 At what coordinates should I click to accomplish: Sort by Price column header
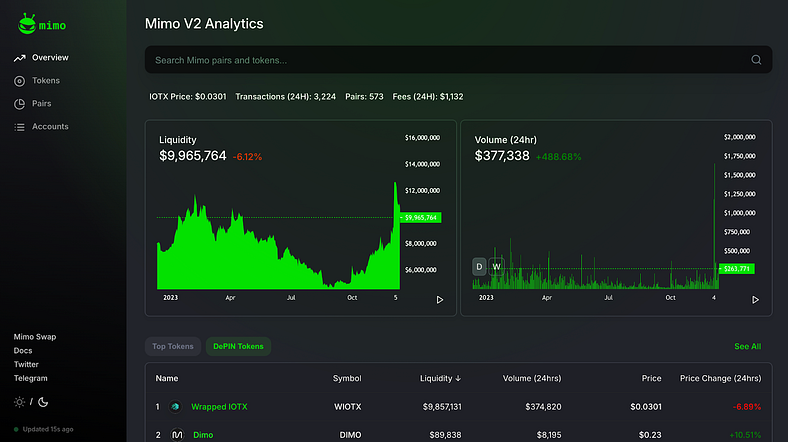[651, 378]
